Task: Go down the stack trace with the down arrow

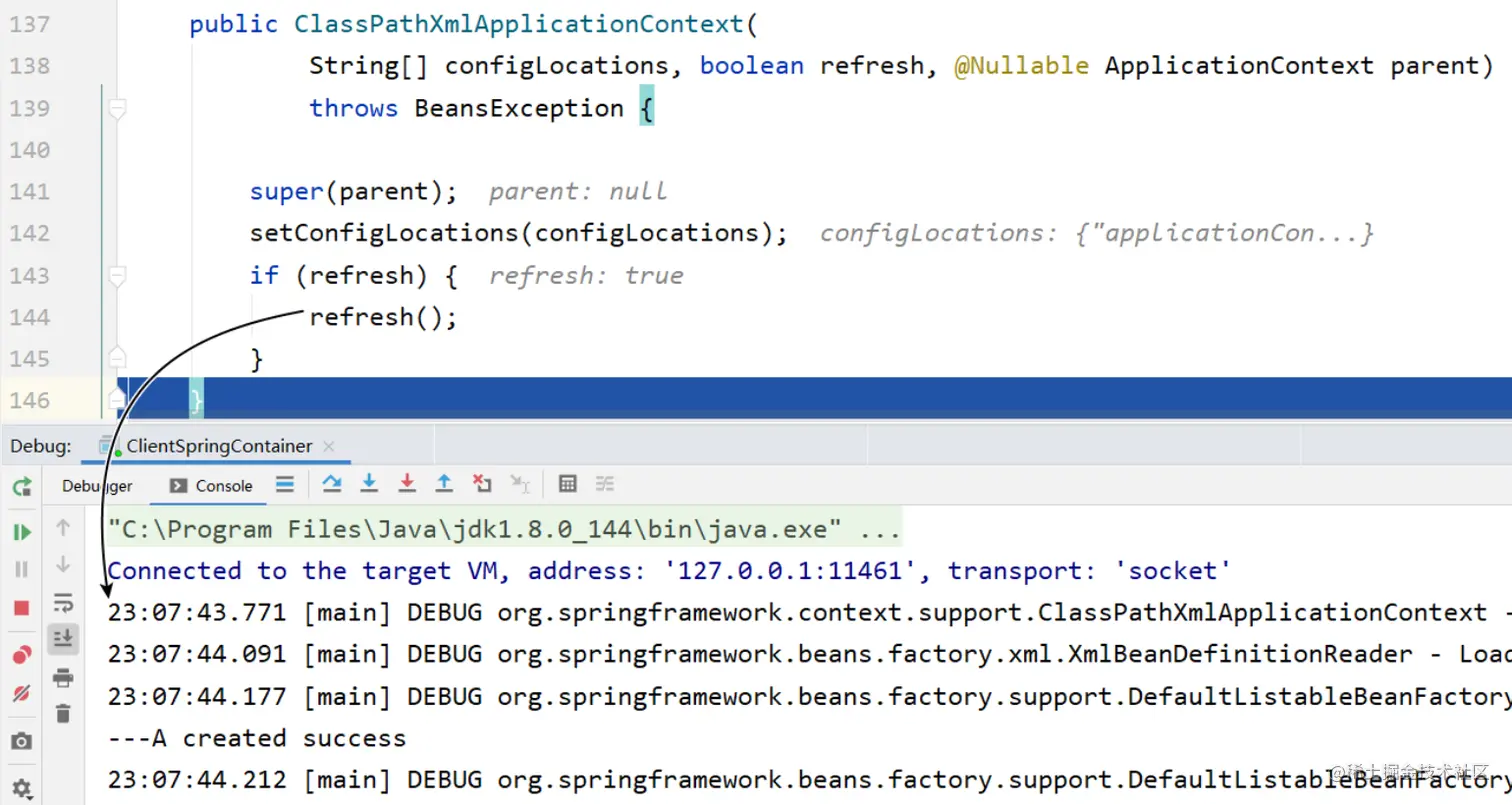Action: pyautogui.click(x=63, y=564)
